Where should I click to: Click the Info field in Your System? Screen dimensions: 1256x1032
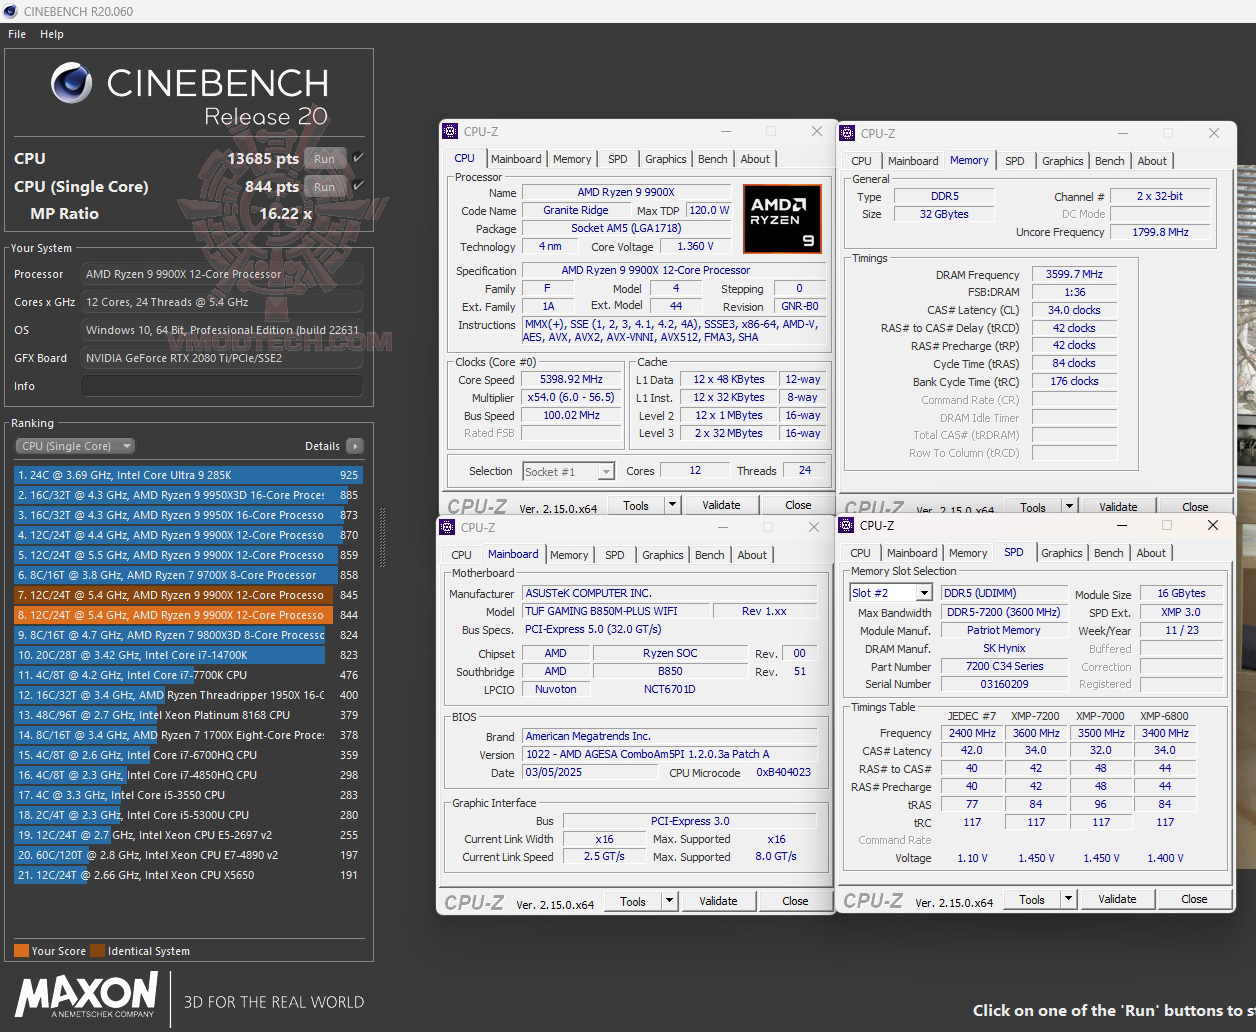tap(222, 386)
